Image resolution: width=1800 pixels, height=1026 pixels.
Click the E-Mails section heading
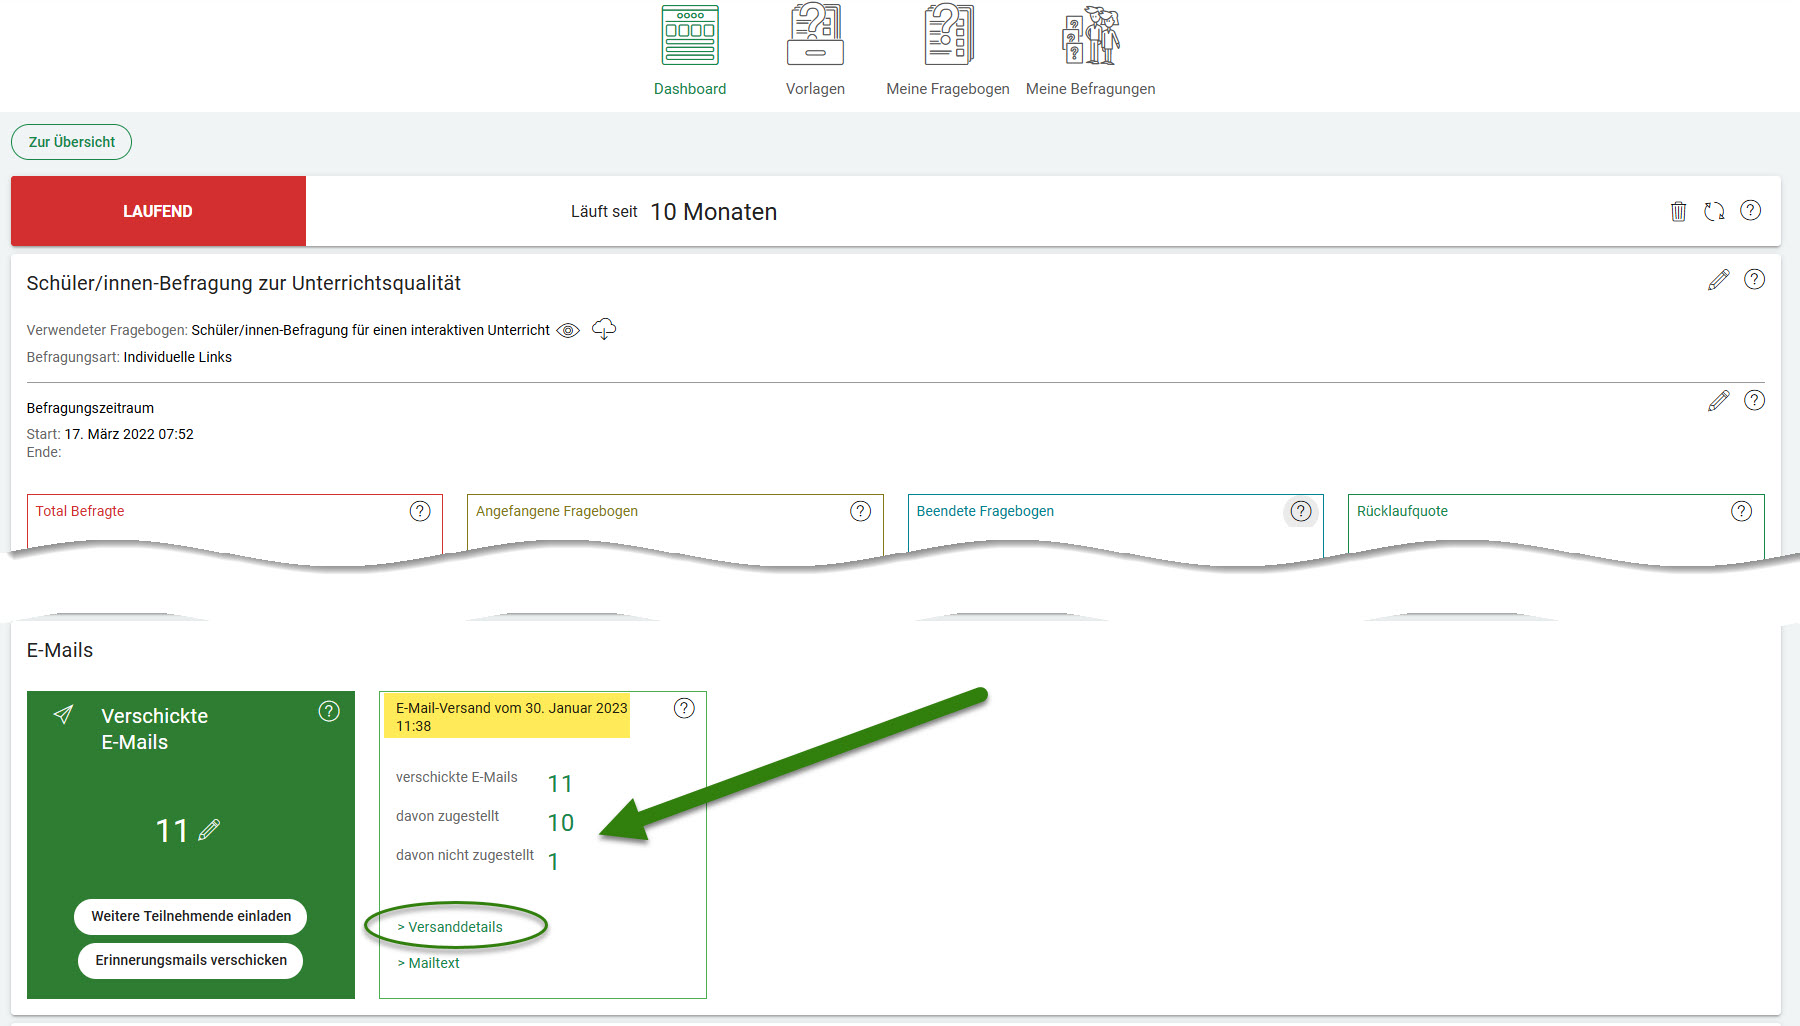tap(60, 650)
